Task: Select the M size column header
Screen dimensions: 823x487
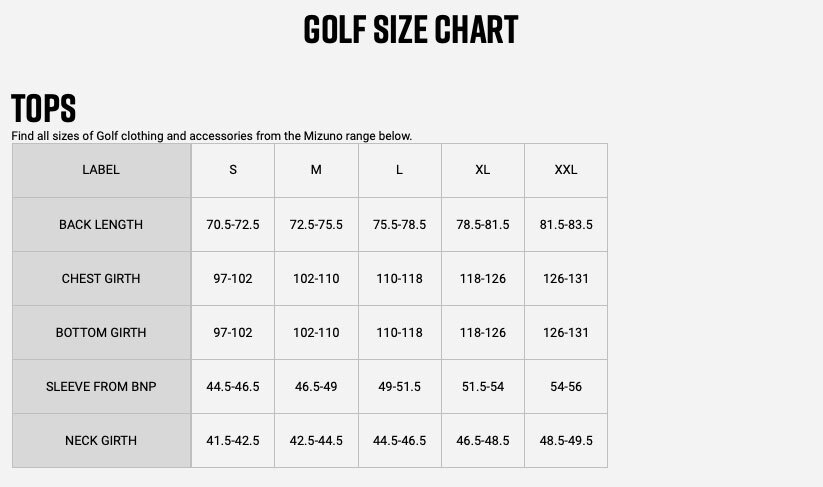Action: [x=316, y=170]
